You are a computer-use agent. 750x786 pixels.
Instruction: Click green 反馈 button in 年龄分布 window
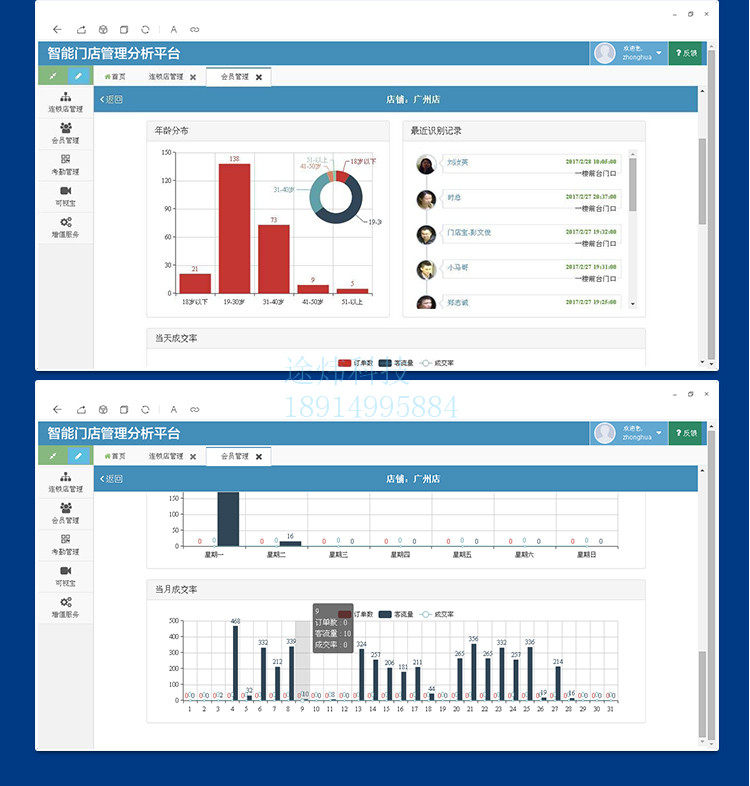click(x=687, y=53)
